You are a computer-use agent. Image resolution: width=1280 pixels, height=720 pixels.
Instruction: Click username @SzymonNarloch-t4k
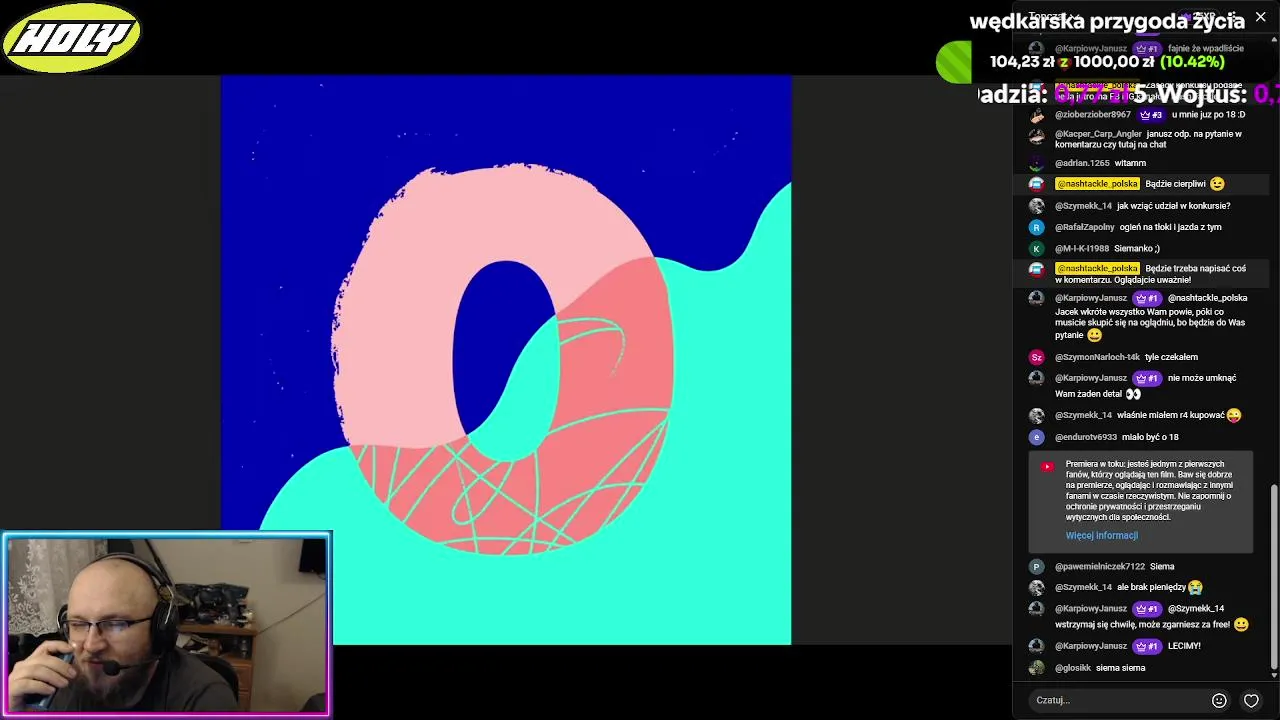tap(1097, 357)
